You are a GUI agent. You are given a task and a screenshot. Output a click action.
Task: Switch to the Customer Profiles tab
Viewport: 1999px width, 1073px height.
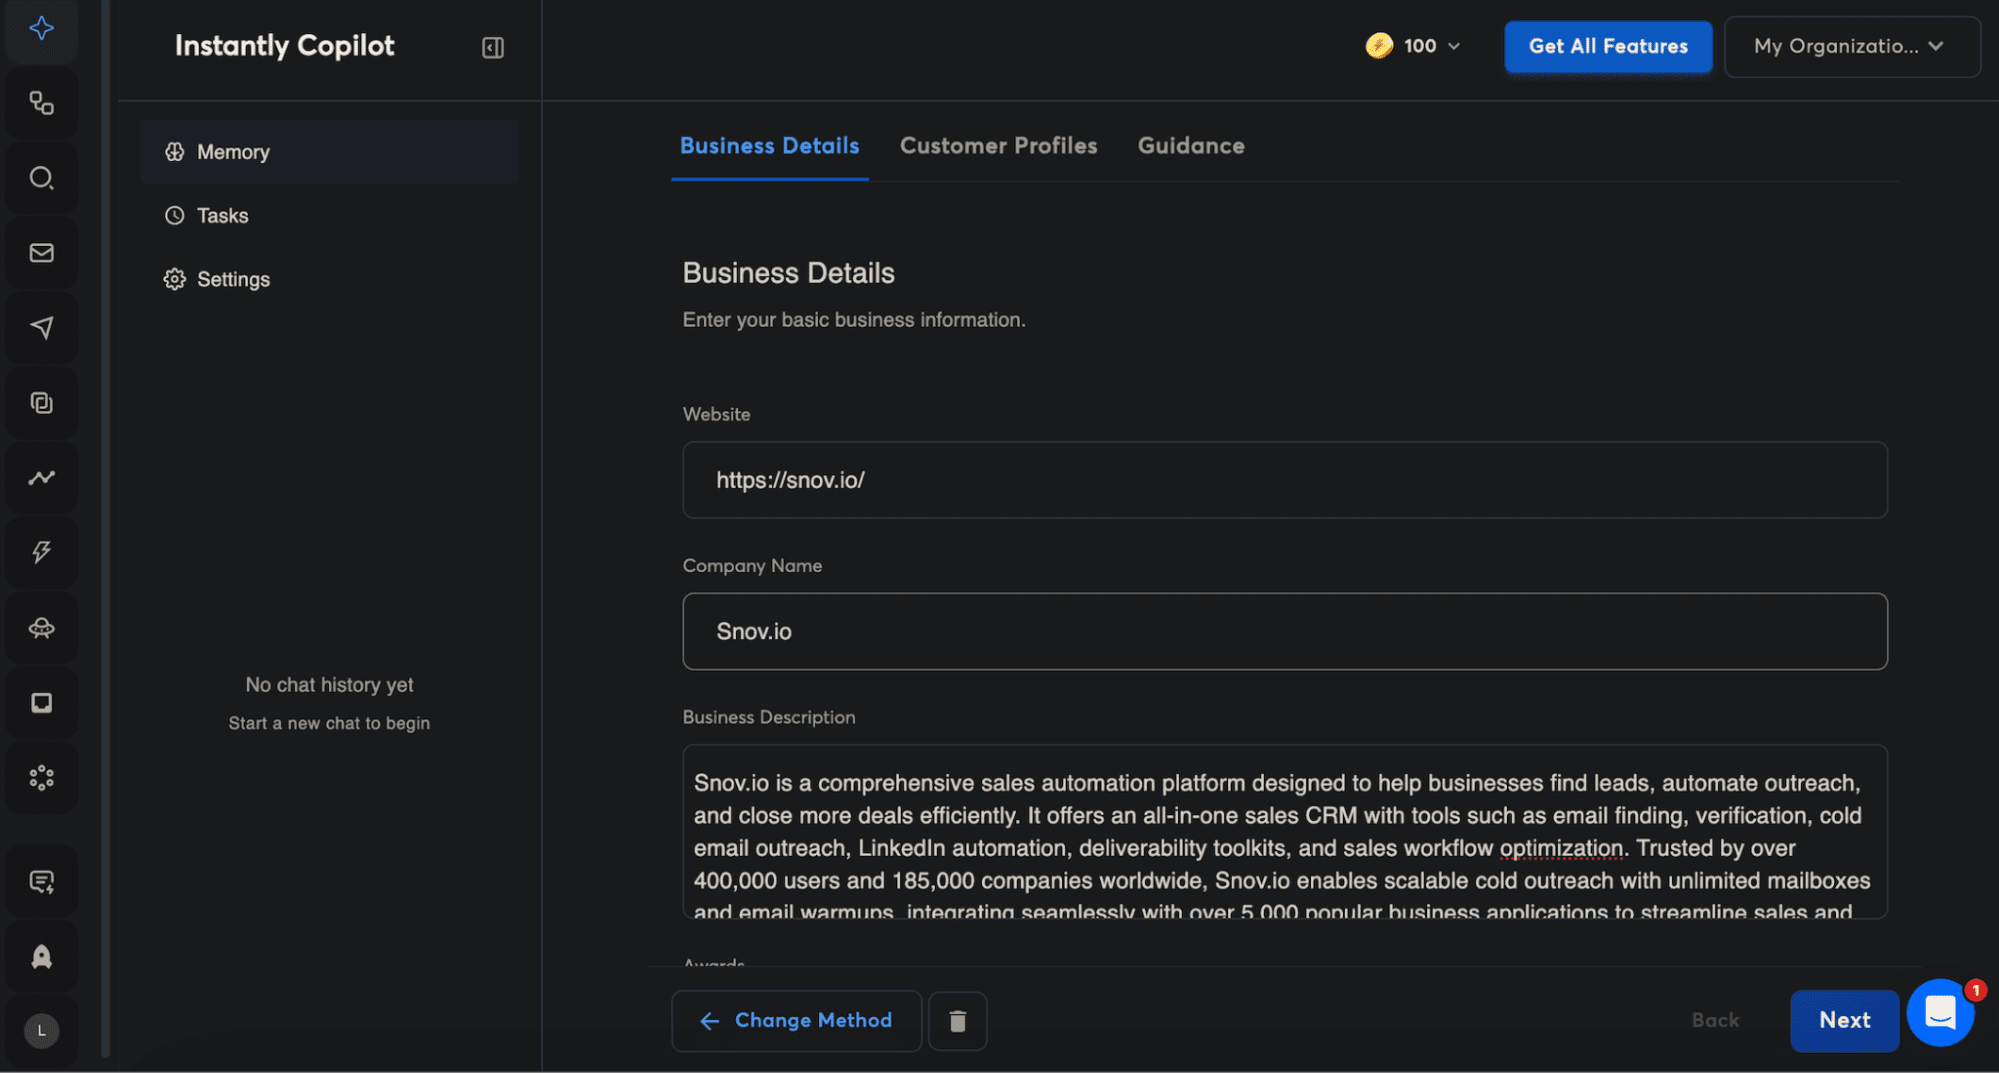tap(998, 146)
